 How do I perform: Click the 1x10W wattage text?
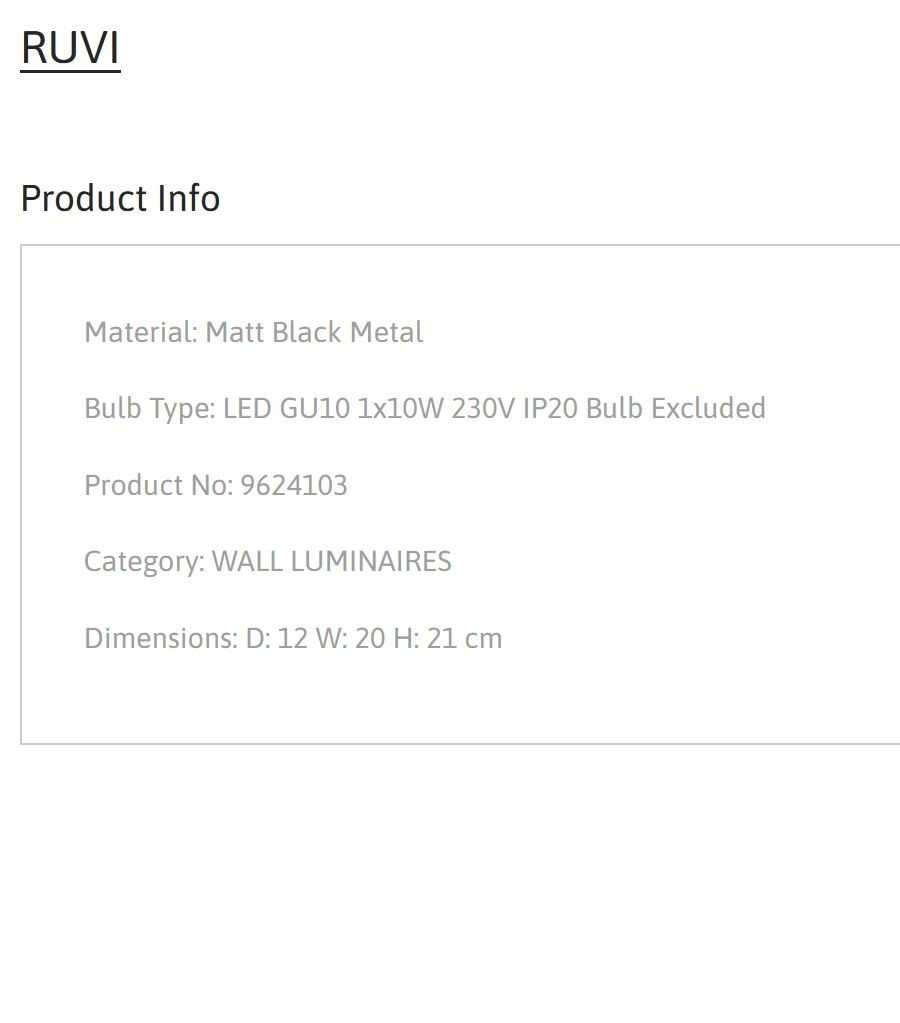click(401, 408)
